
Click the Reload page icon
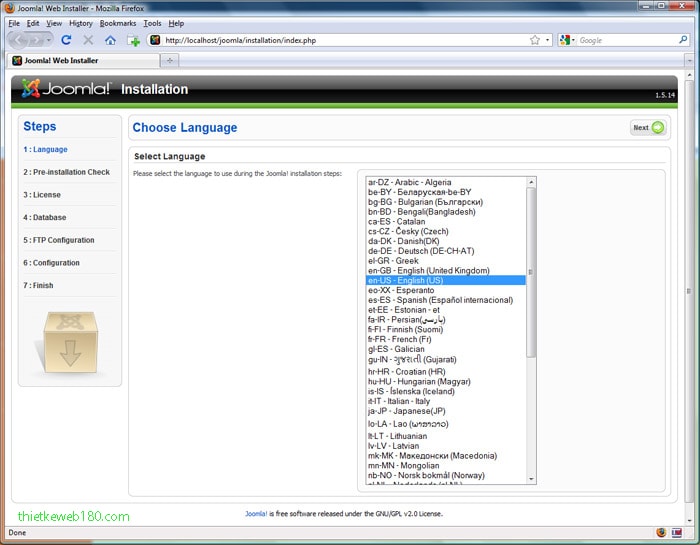click(x=67, y=40)
